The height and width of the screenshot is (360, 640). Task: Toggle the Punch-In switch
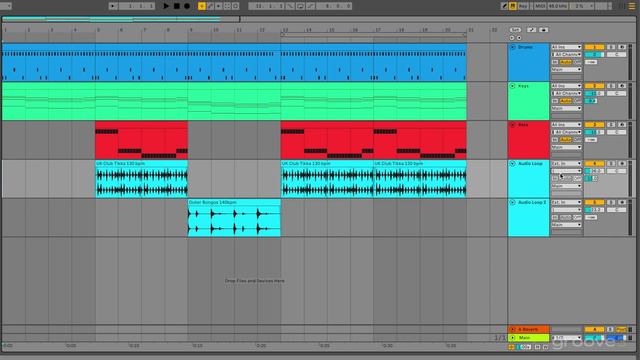click(291, 6)
